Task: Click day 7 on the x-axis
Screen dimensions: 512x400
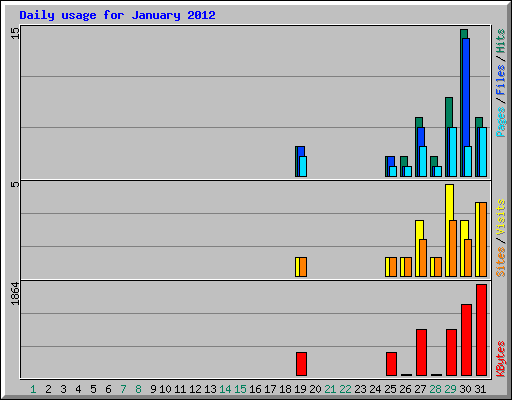Action: click(x=123, y=389)
